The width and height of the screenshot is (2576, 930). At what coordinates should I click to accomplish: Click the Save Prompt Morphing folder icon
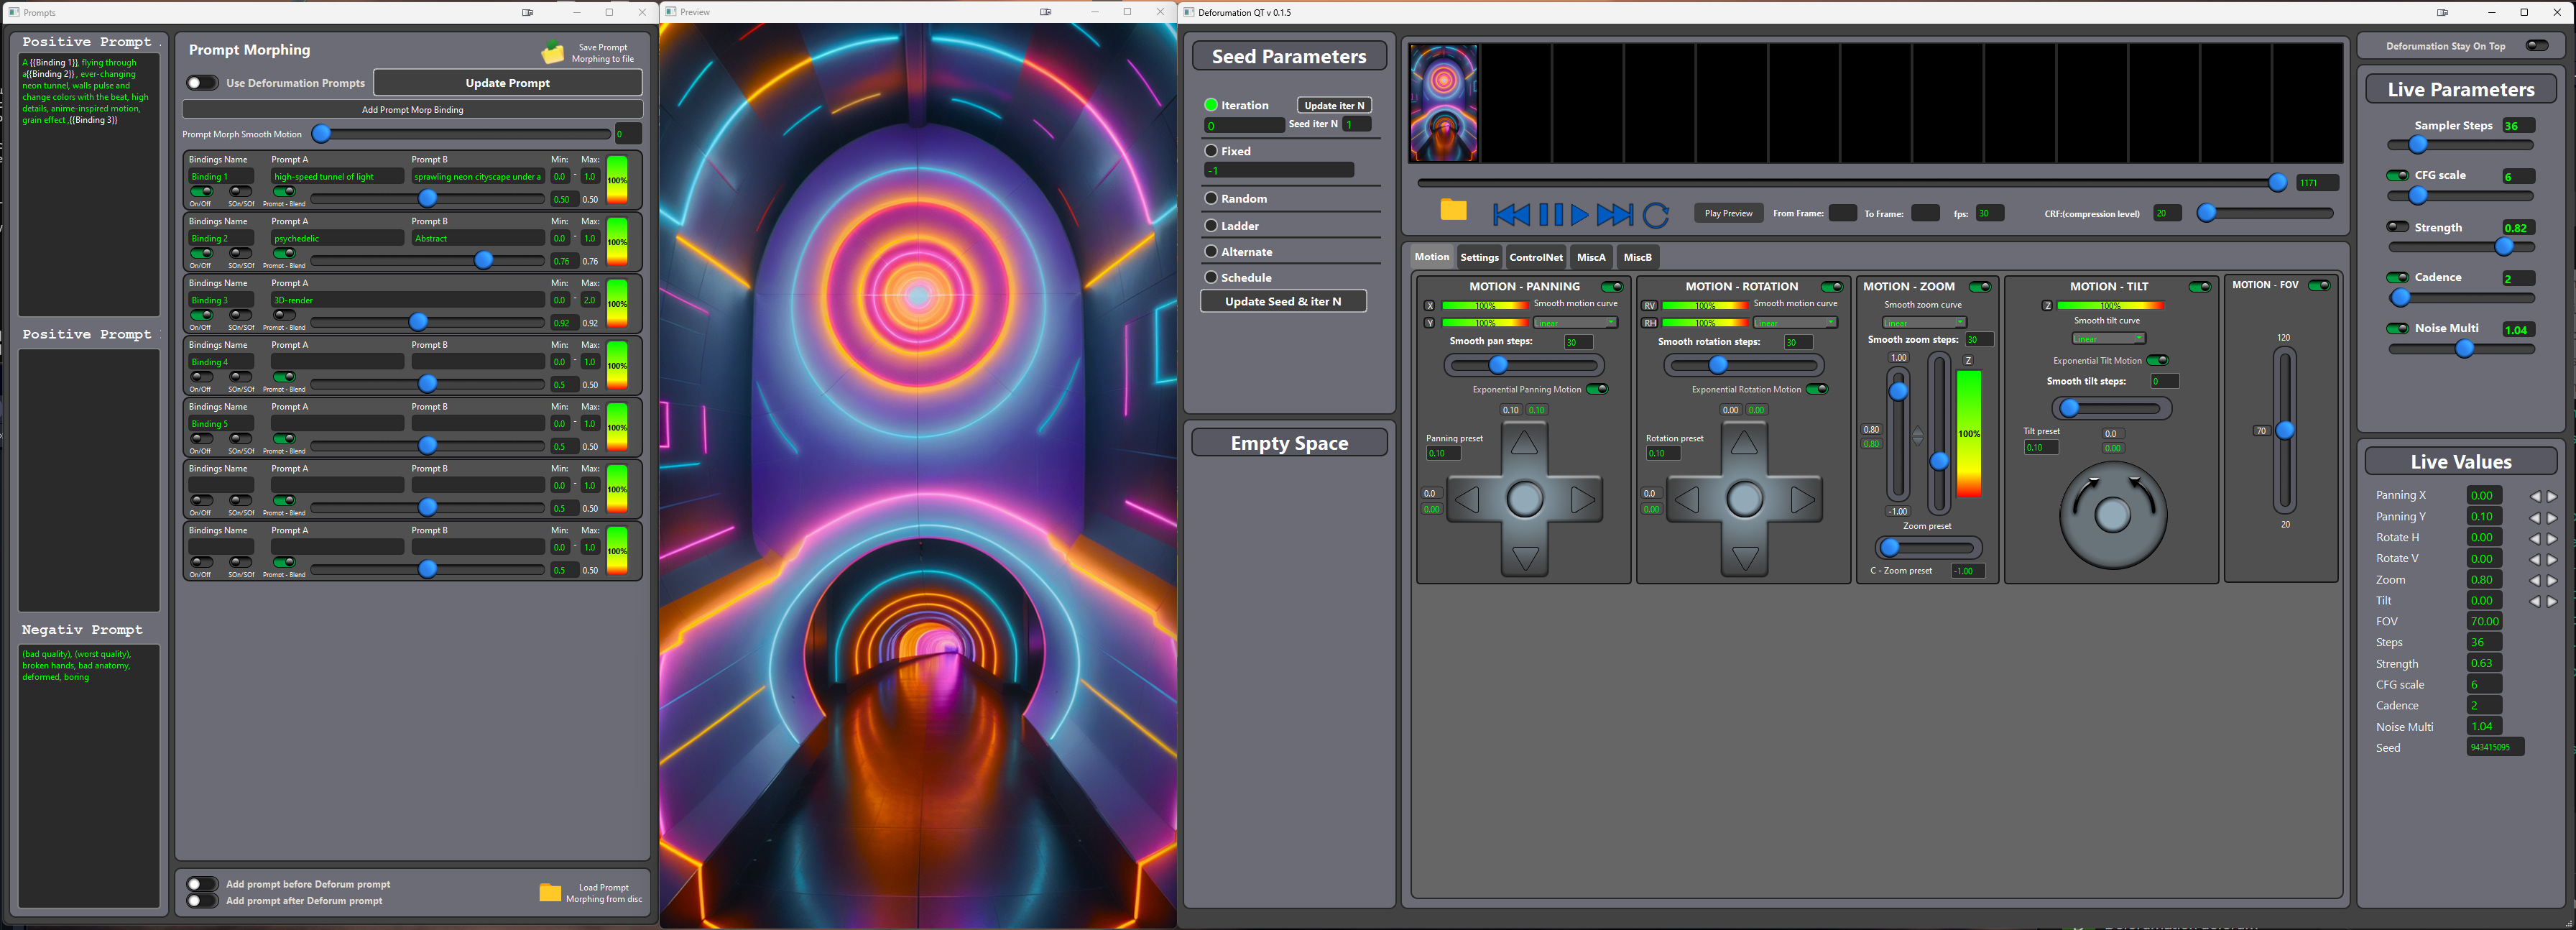click(x=552, y=53)
